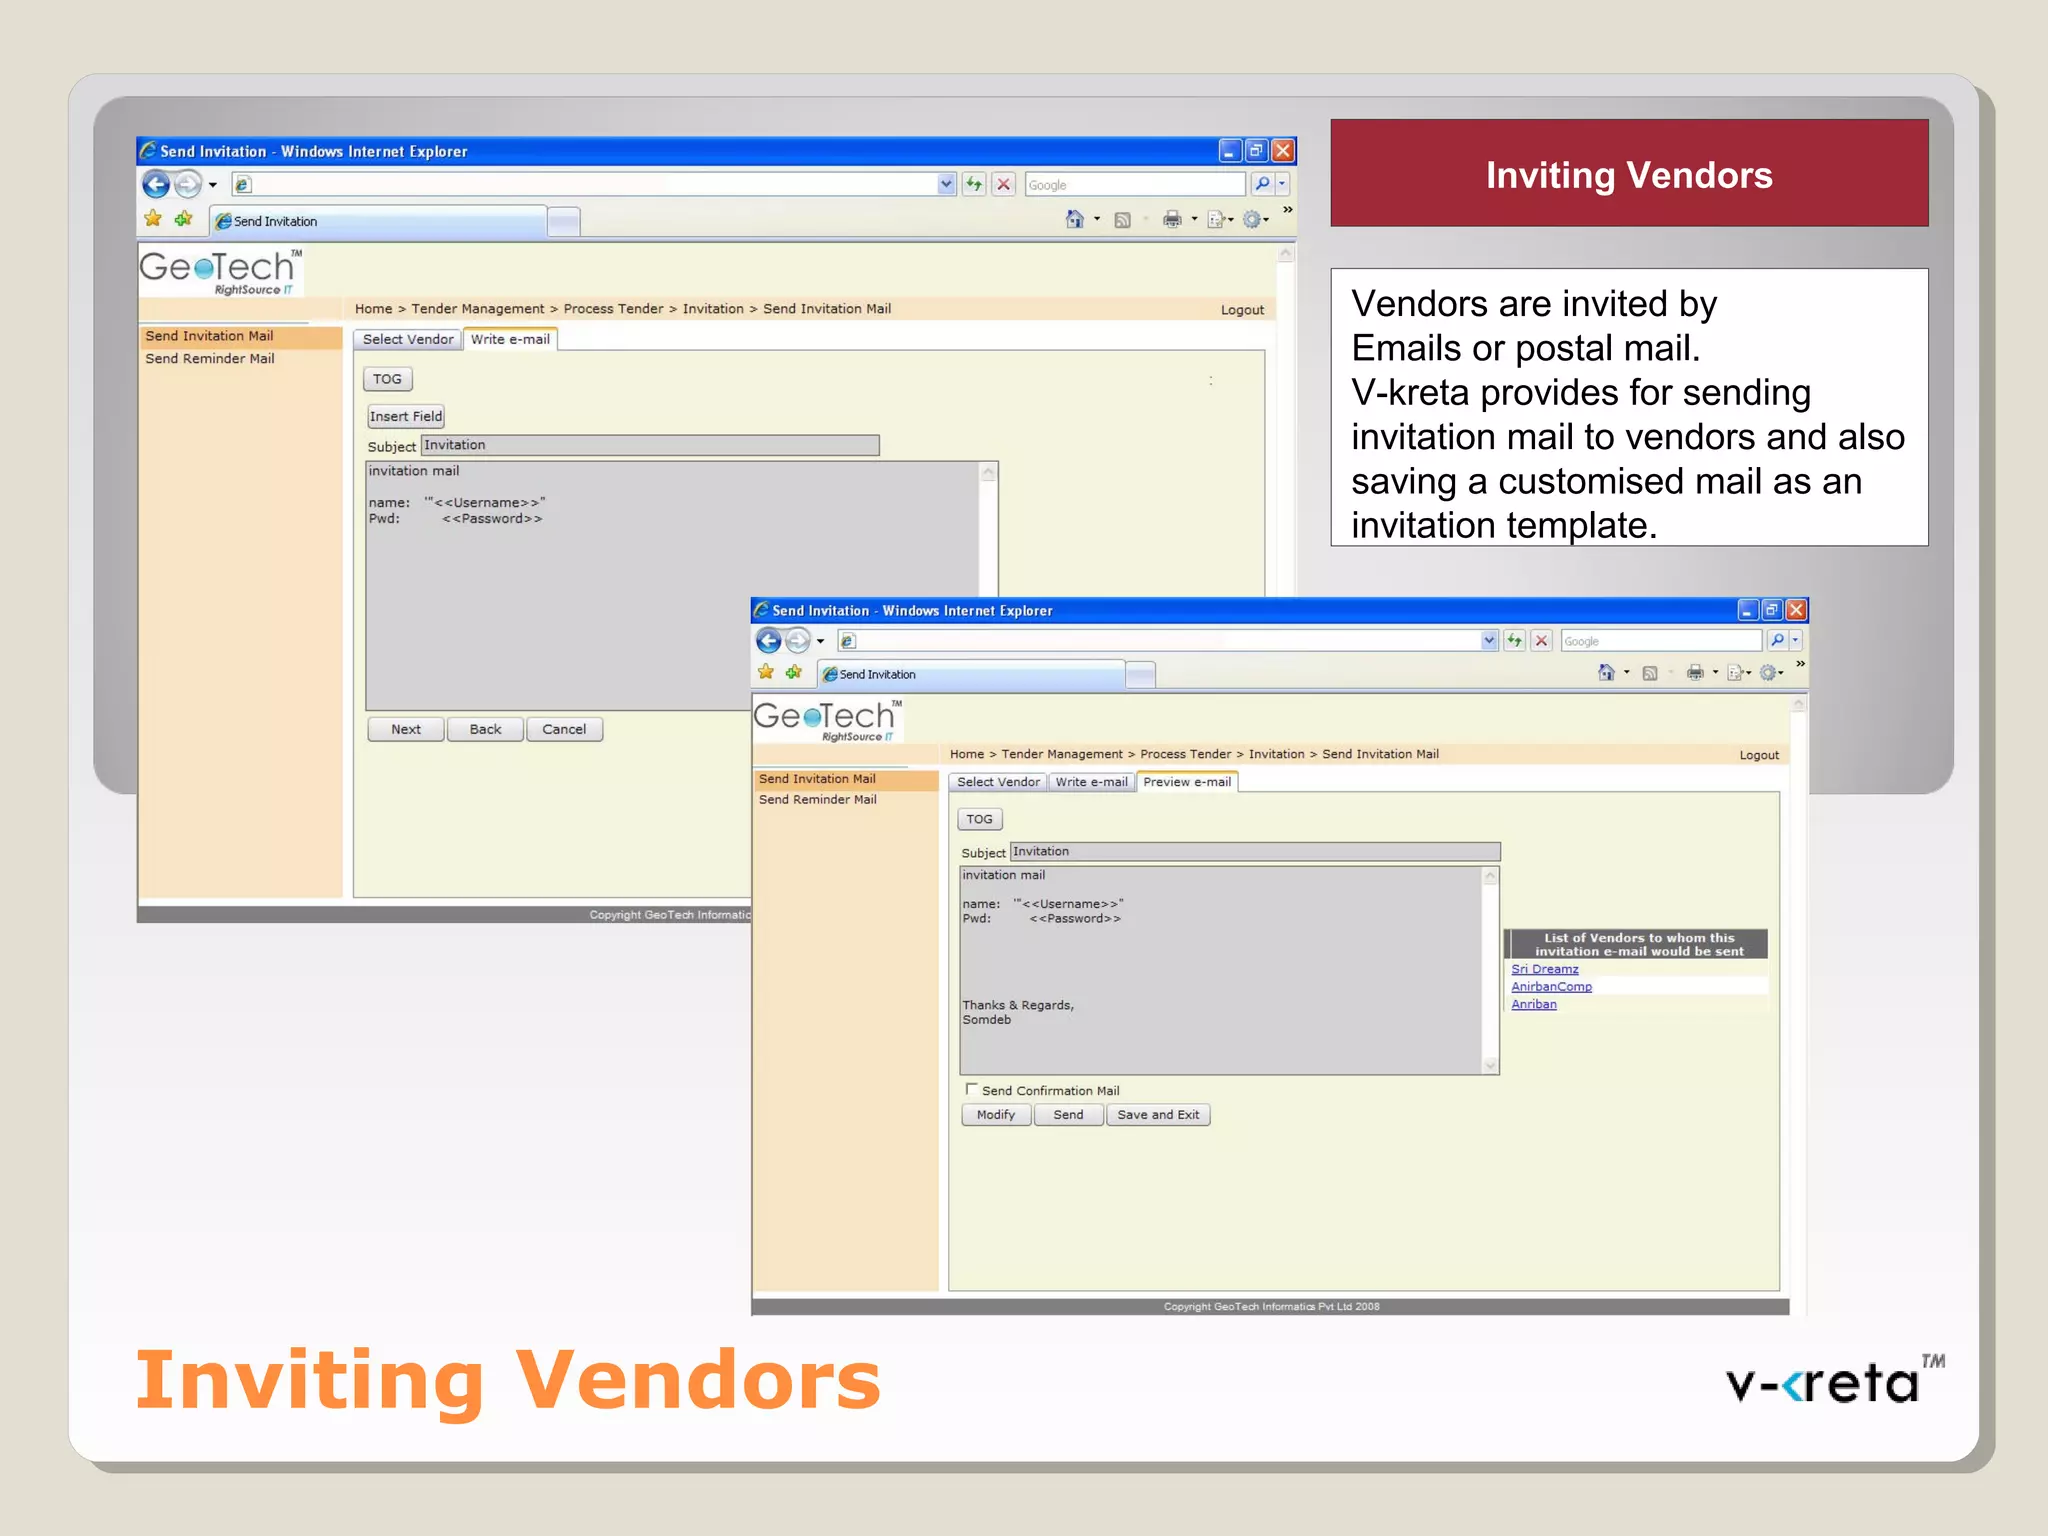Viewport: 2048px width, 1536px height.
Task: Click search magnifier in front IE window
Action: 1777,641
